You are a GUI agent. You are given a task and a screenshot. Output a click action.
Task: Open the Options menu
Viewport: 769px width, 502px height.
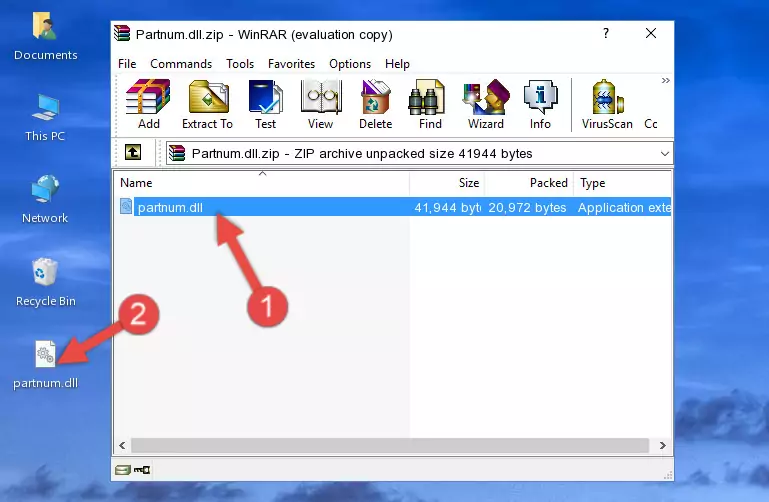[x=350, y=64]
